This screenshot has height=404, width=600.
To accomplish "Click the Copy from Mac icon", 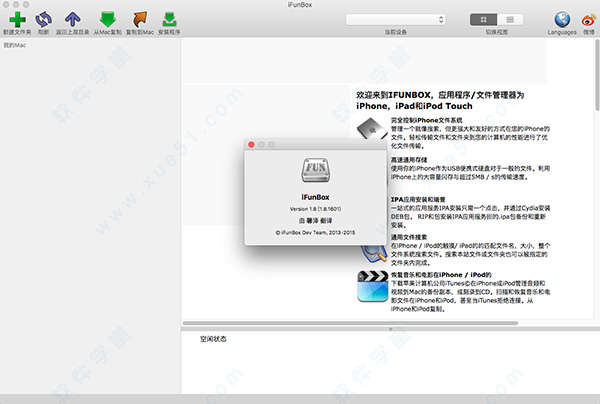I will 107,18.
